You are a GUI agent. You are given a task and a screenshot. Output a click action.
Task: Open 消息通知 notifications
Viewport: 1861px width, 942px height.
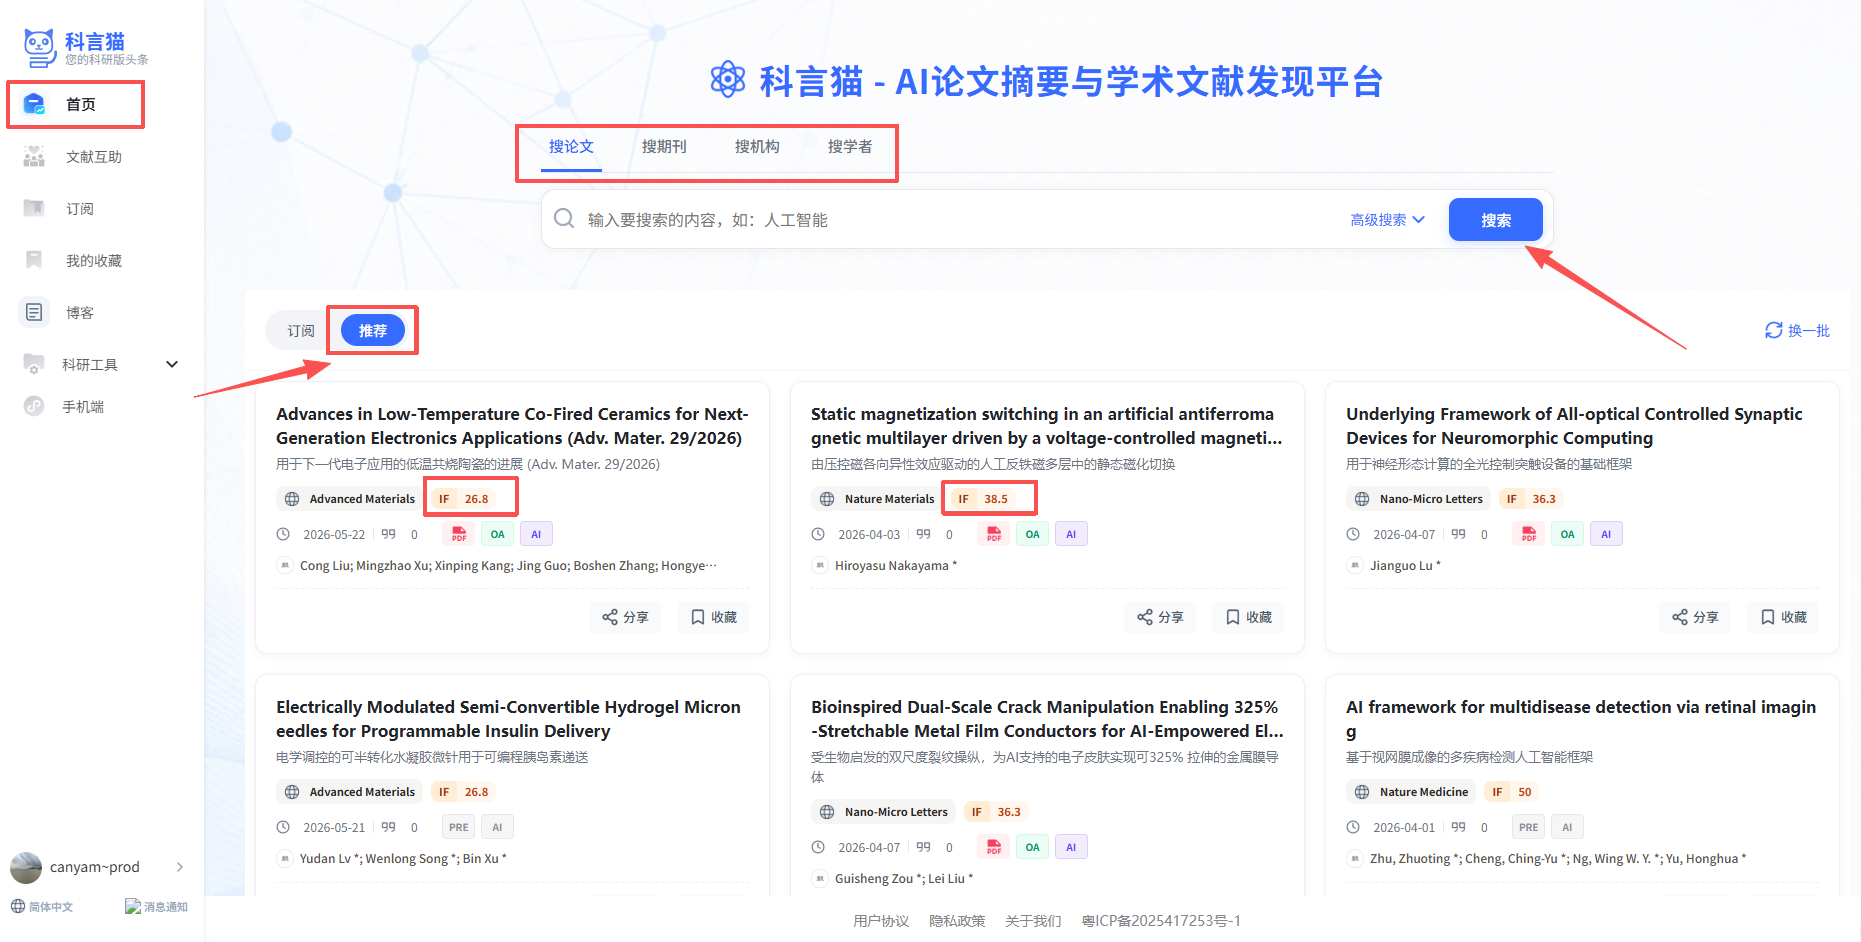coord(157,907)
